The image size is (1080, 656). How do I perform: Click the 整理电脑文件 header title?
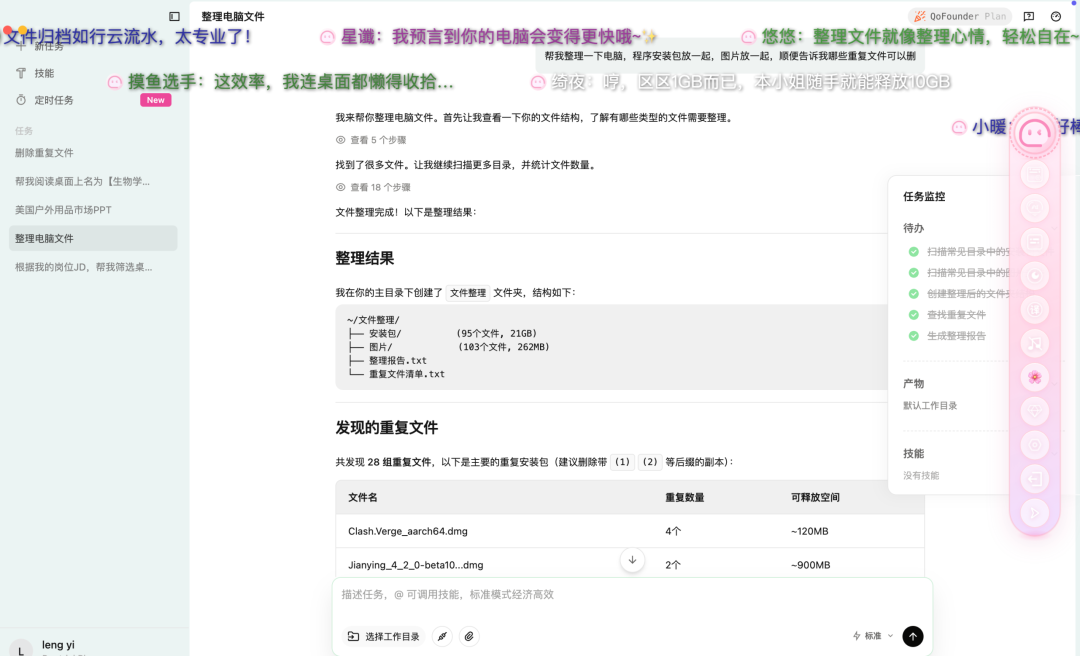(x=233, y=17)
